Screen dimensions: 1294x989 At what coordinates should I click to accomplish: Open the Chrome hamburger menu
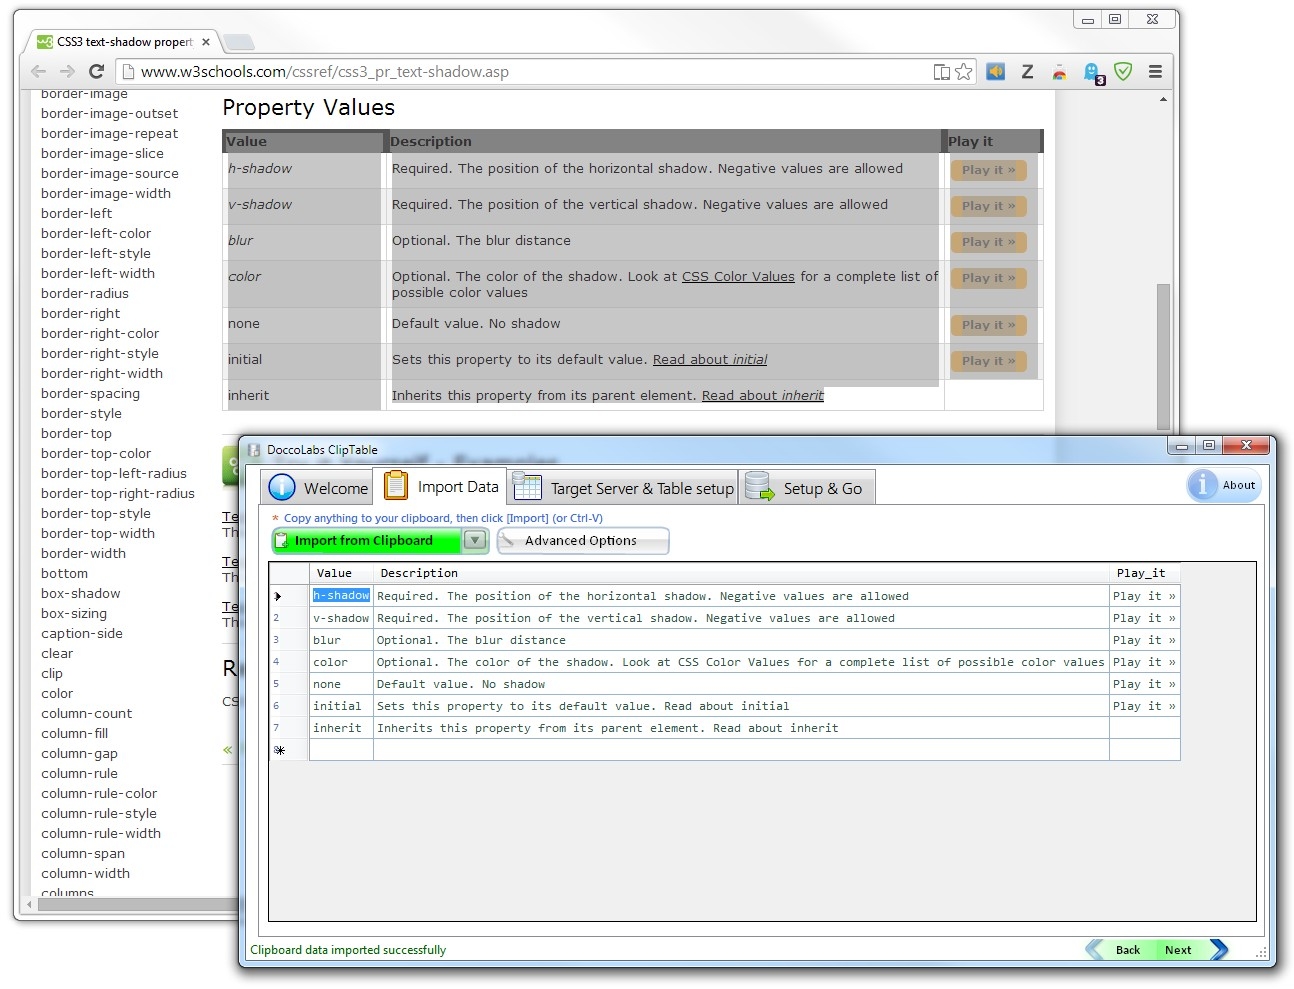1155,71
